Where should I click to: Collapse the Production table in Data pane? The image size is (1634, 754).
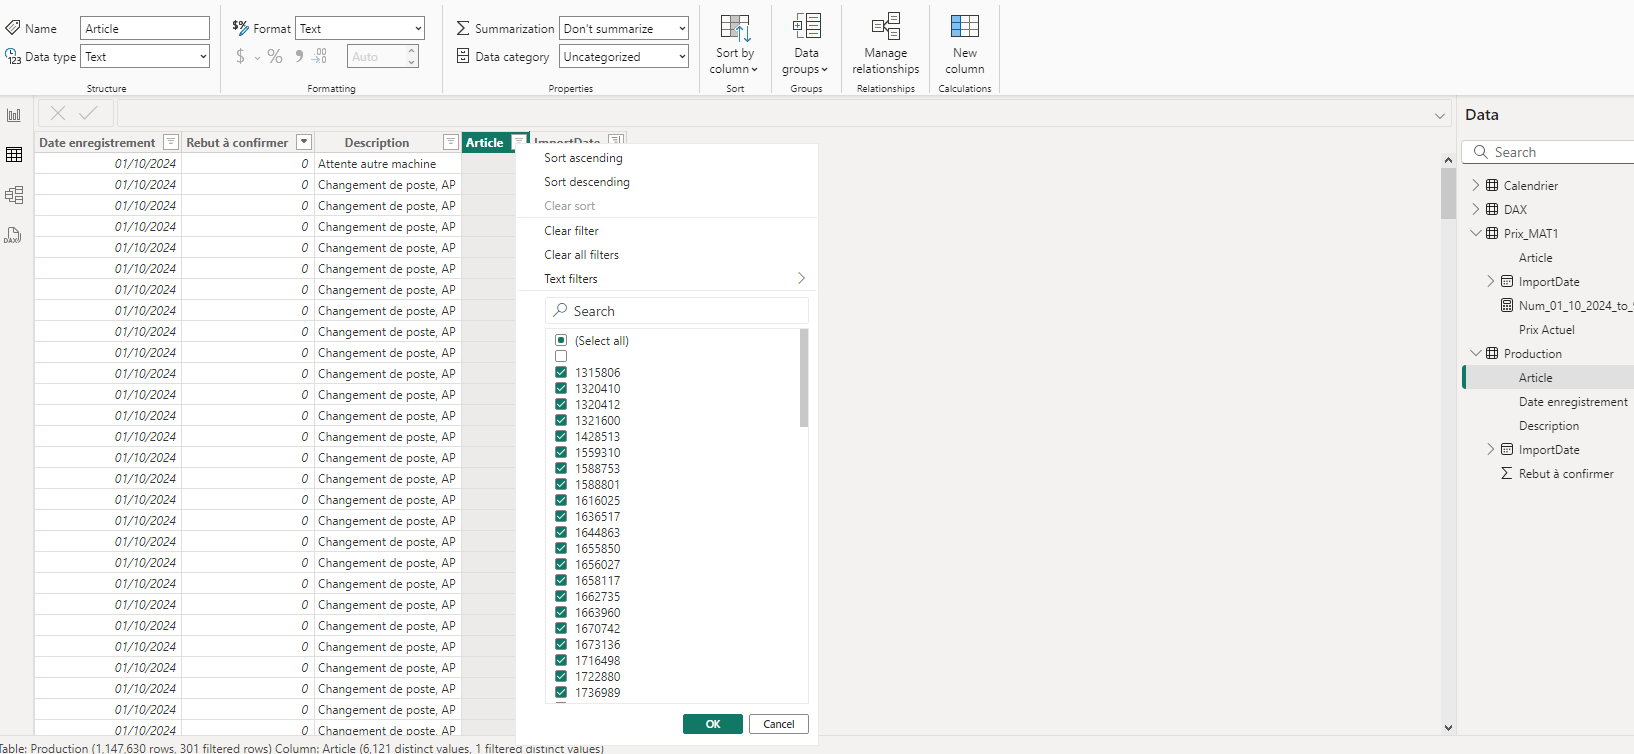[x=1475, y=353]
